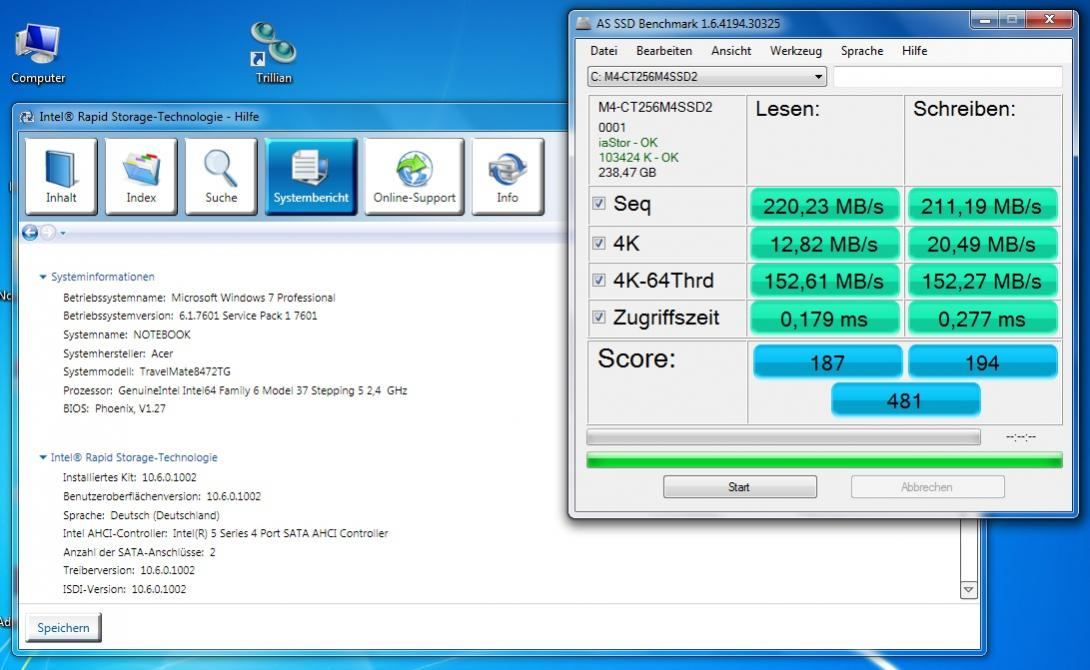Open the Suche search button

pos(221,176)
